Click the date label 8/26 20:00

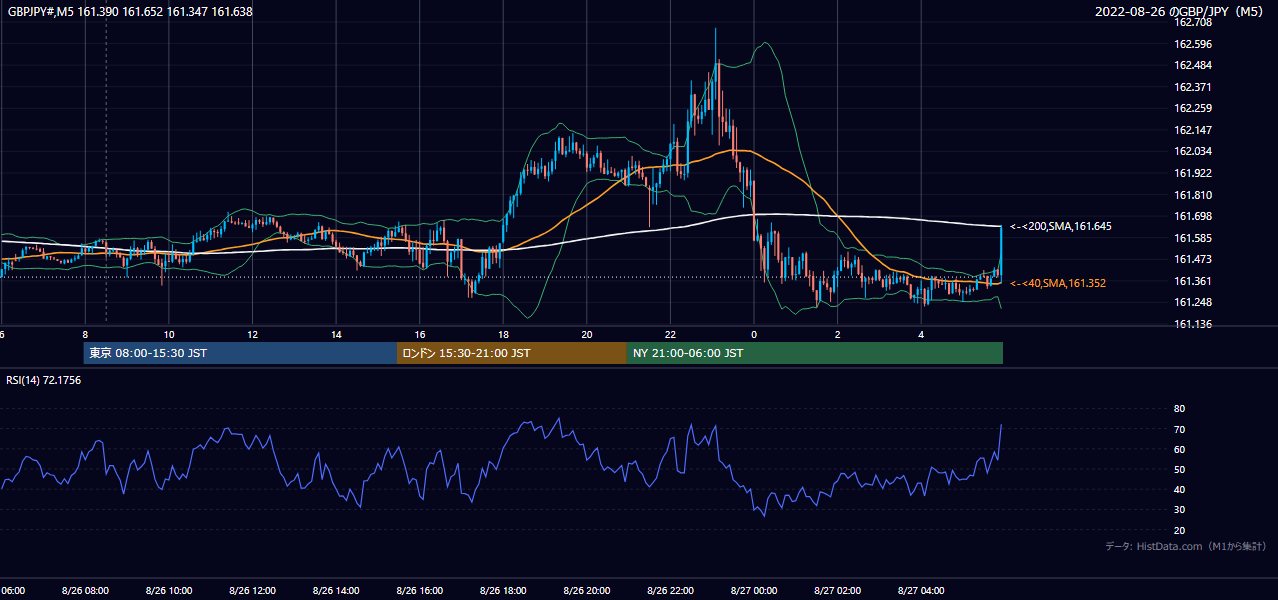point(587,590)
